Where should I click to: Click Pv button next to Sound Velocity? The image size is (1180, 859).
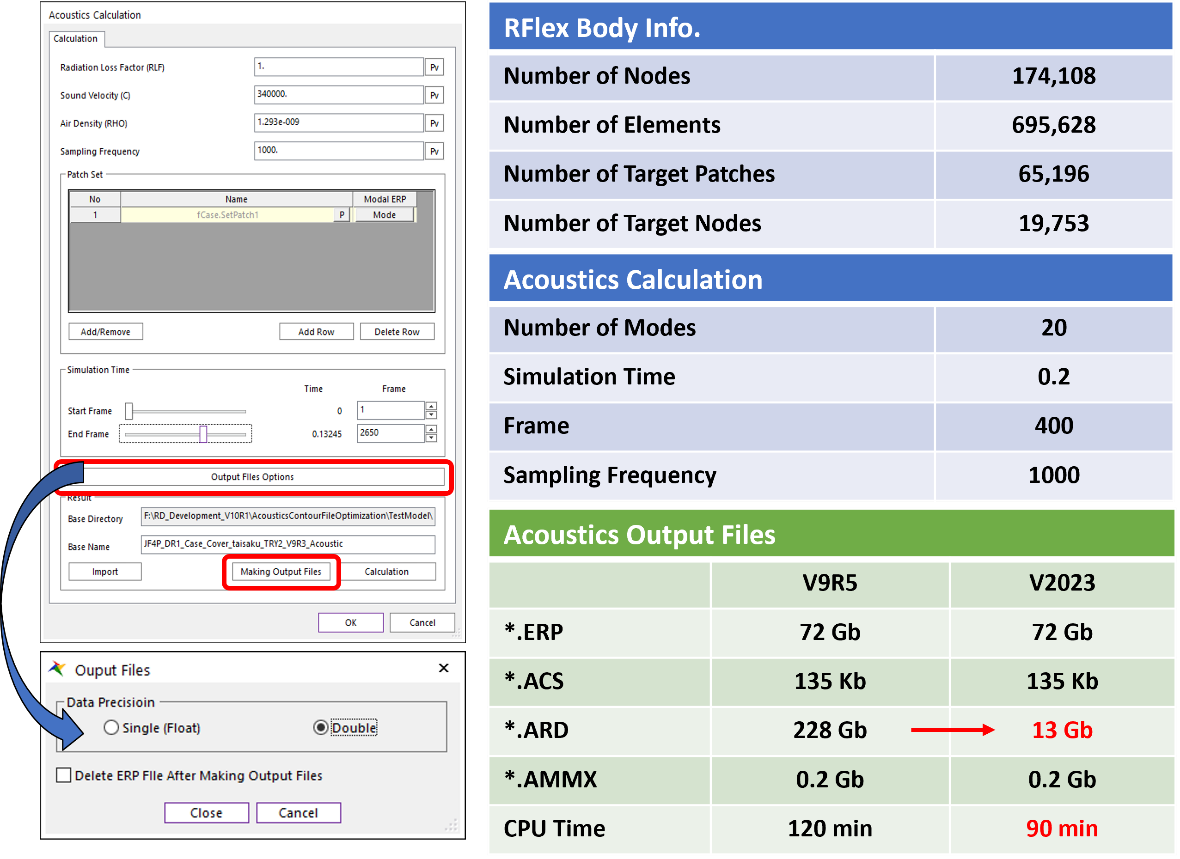click(435, 96)
